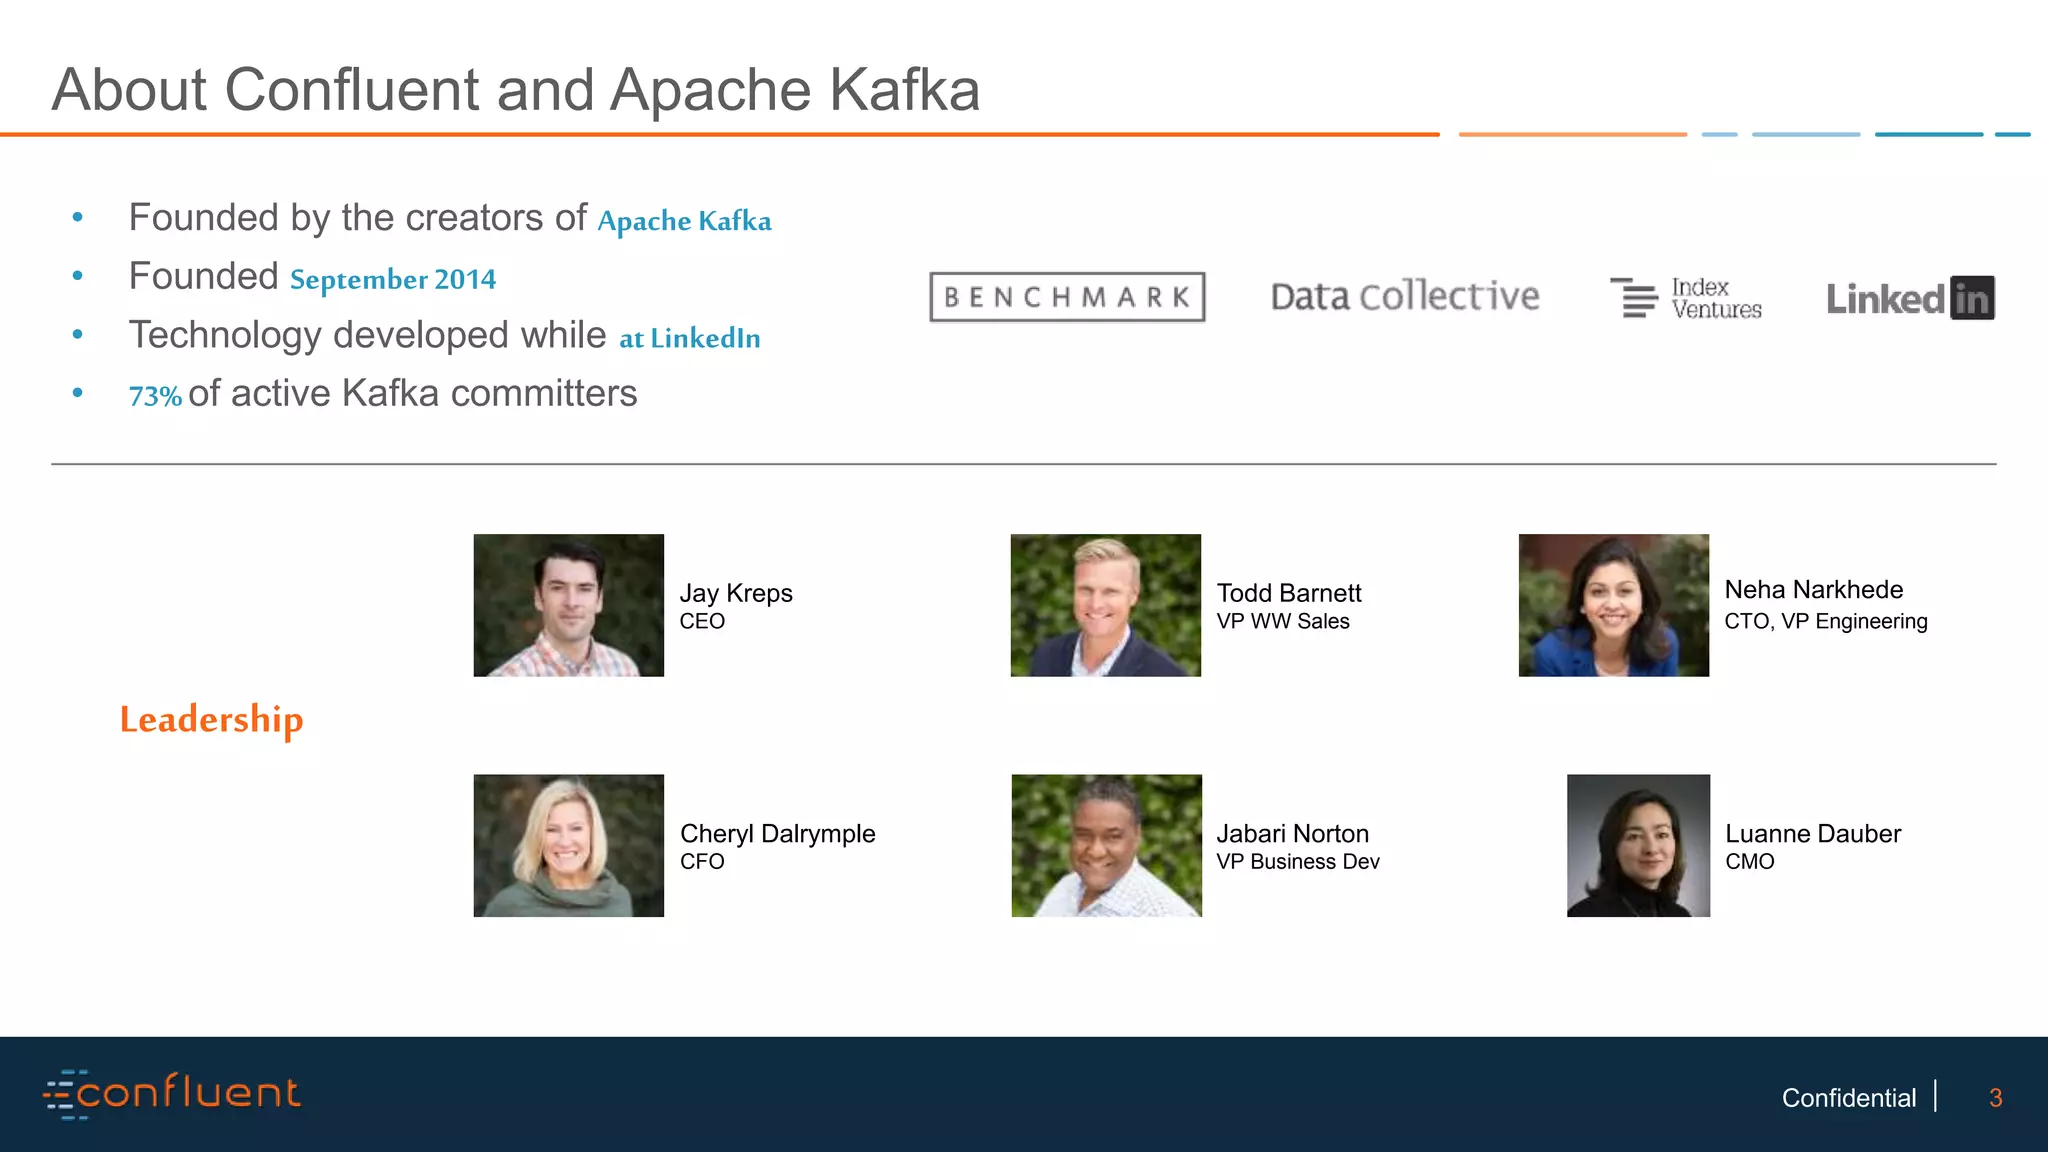Select Todd Barnett headshot photo
This screenshot has height=1152, width=2048.
1106,605
